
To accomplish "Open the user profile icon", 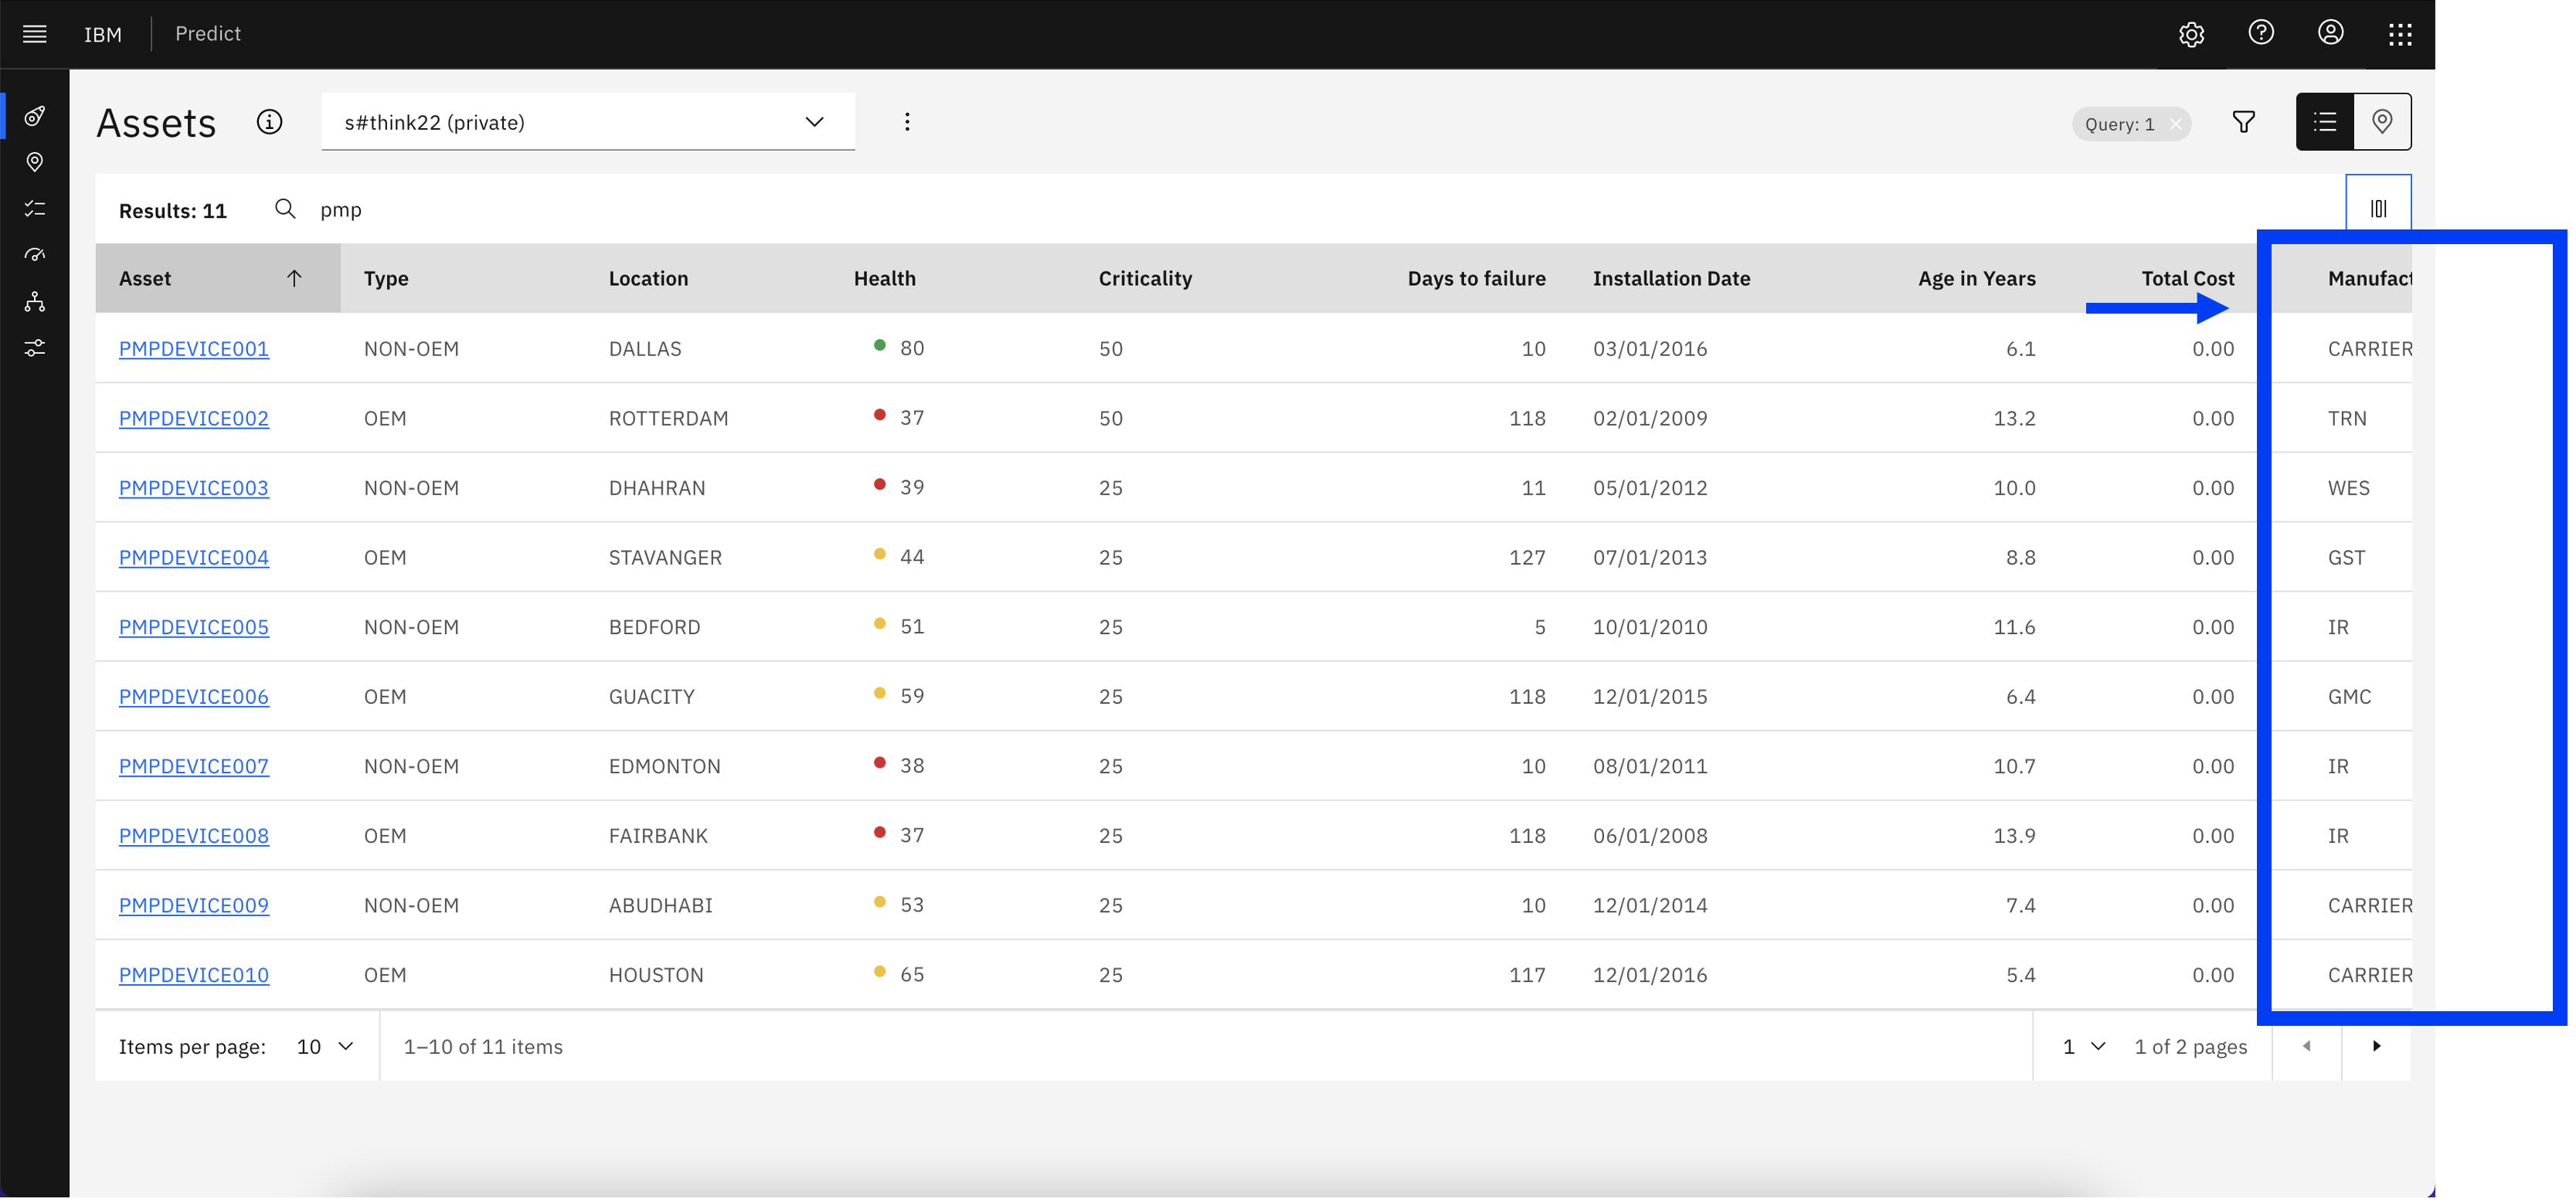I will tap(2330, 33).
